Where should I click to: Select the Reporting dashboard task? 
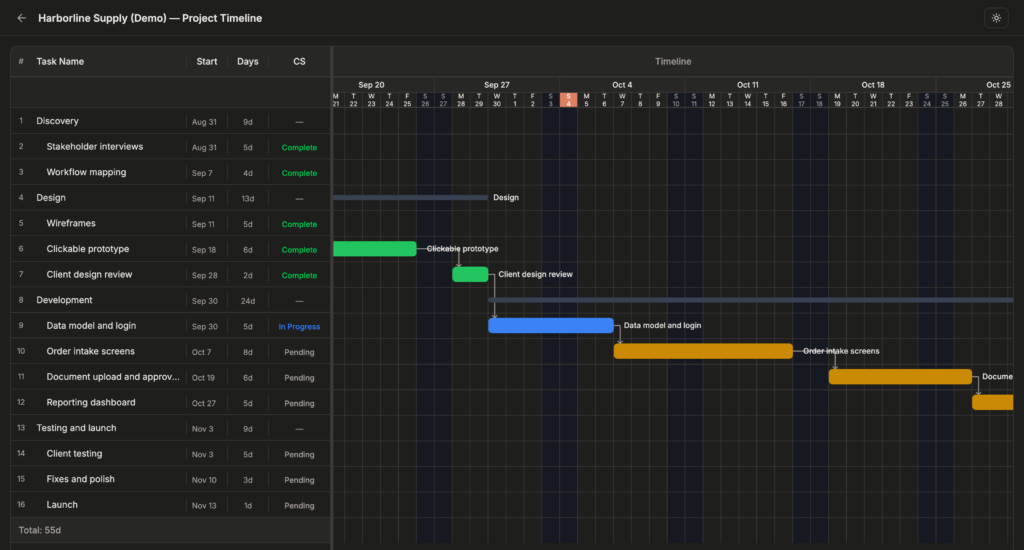170,402
